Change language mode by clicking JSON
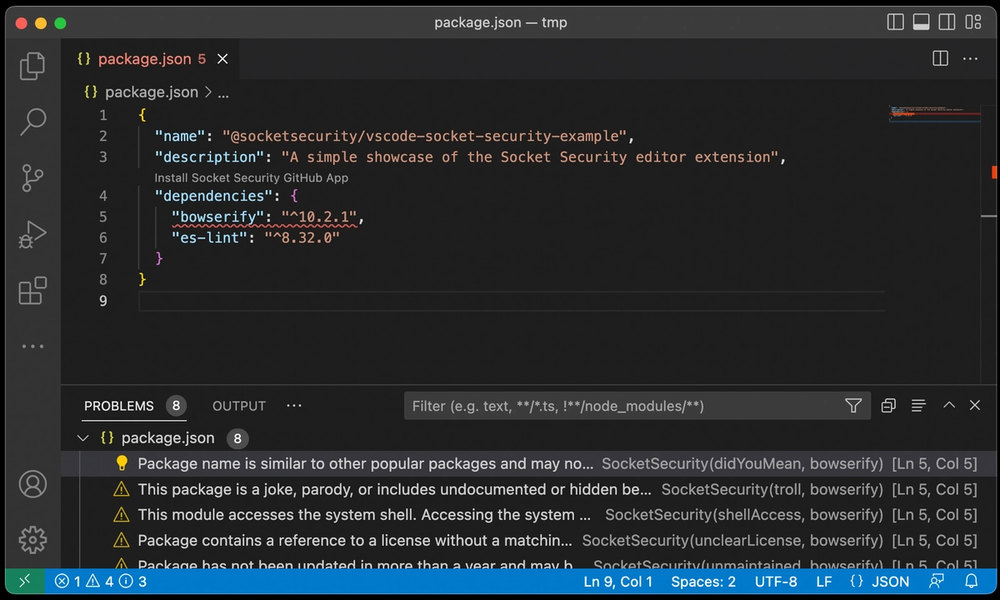Image resolution: width=1000 pixels, height=600 pixels. pyautogui.click(x=890, y=581)
